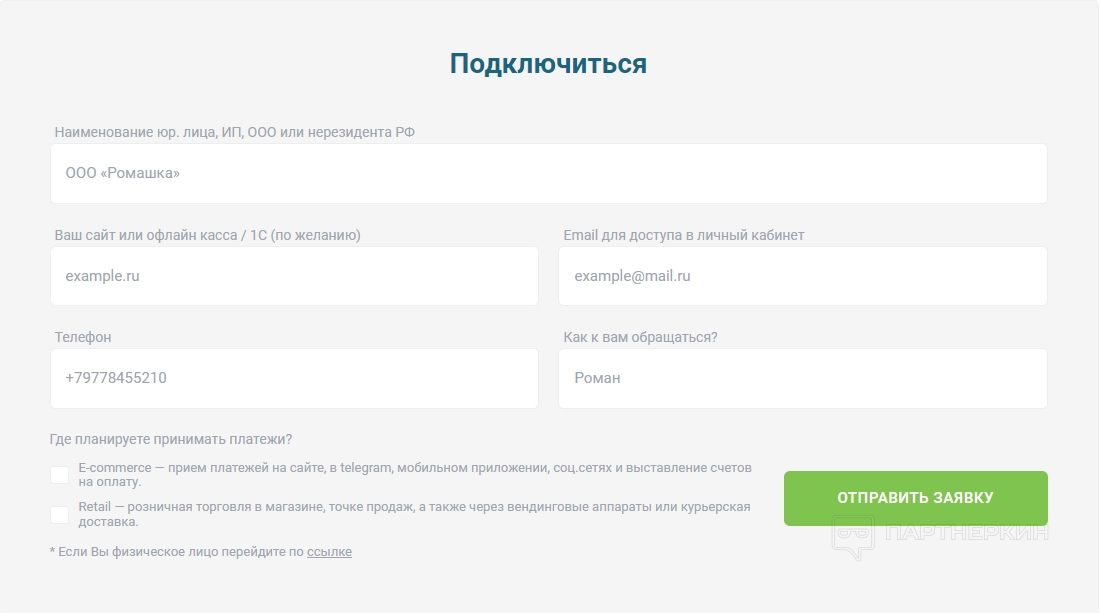
Task: Focus the website field showing example.ru
Action: coord(294,276)
